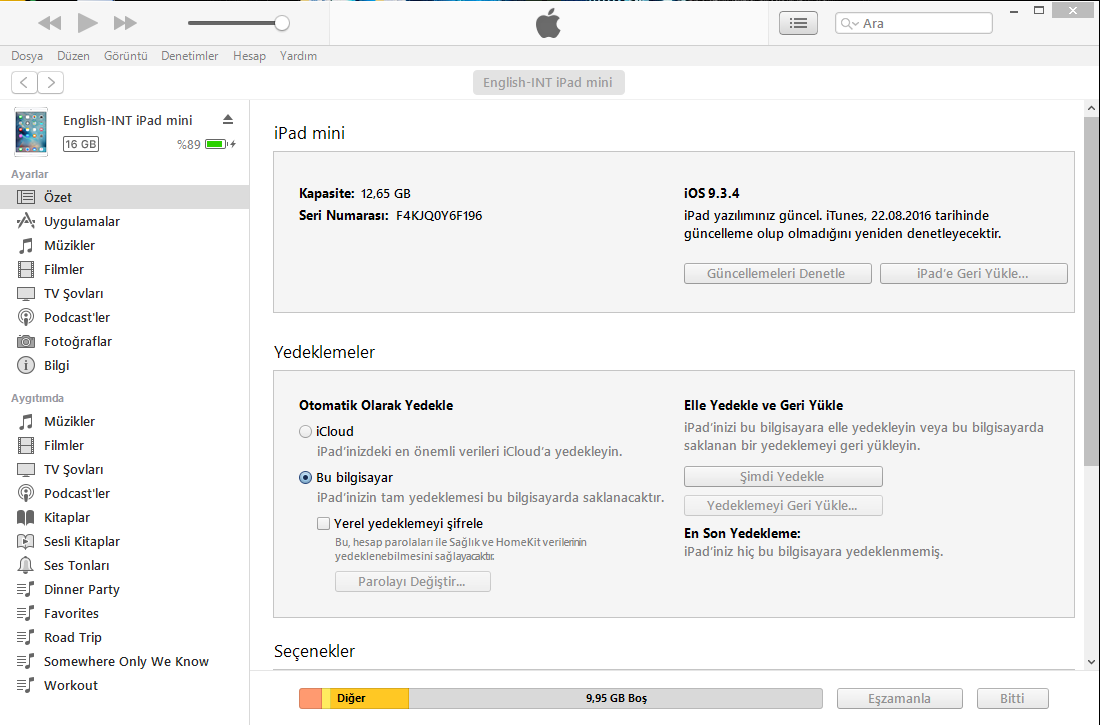Open the search field dropdown magnifier arrow
Viewport: 1100px width, 725px height.
tap(850, 24)
